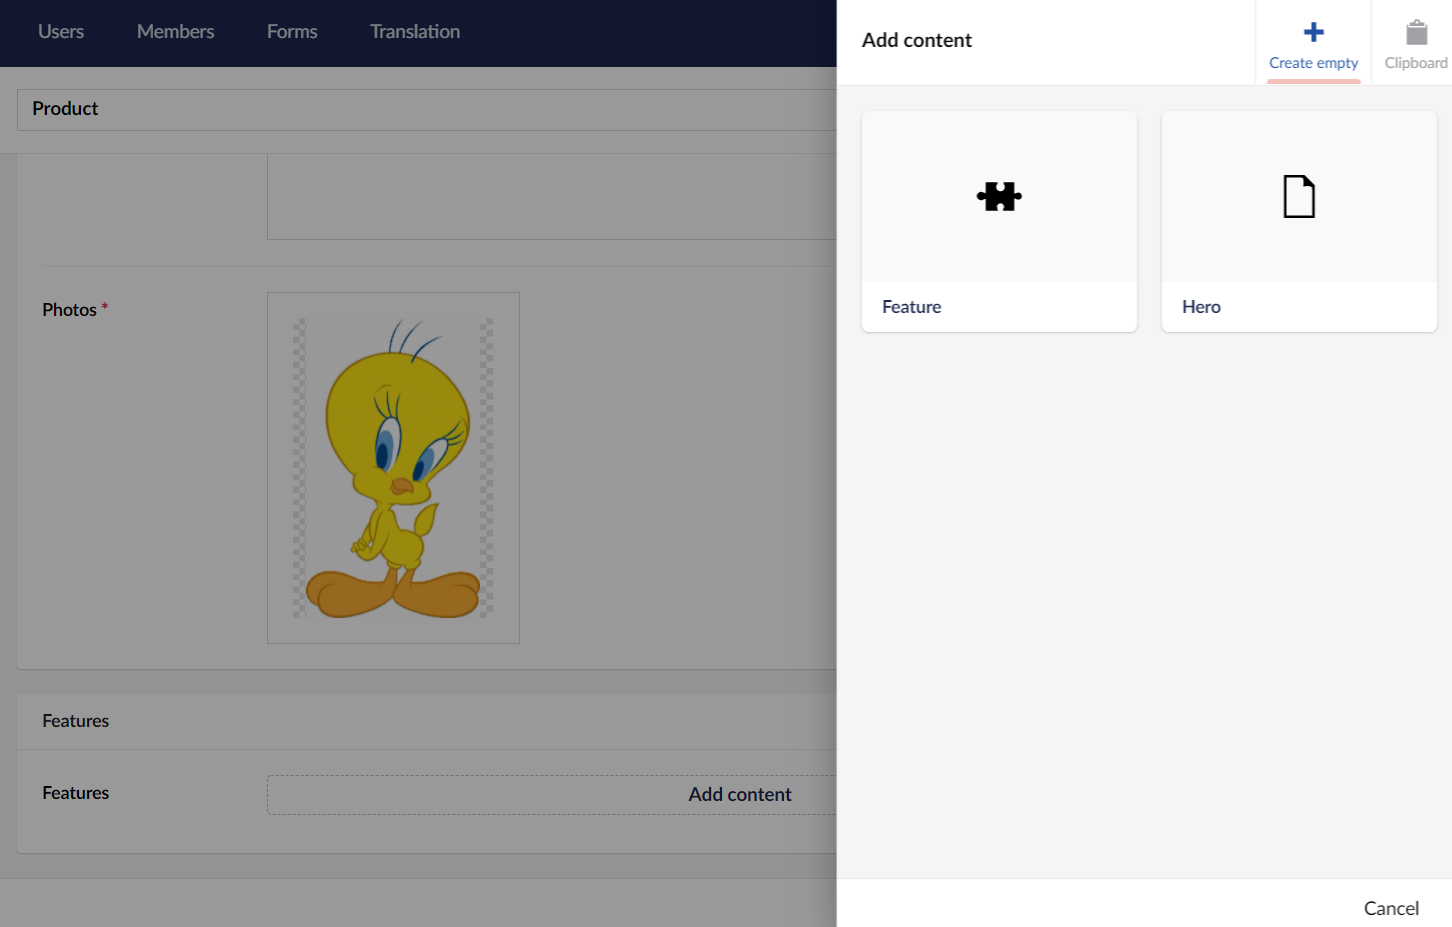Open the Translation section
This screenshot has height=927, width=1452.
click(x=415, y=32)
